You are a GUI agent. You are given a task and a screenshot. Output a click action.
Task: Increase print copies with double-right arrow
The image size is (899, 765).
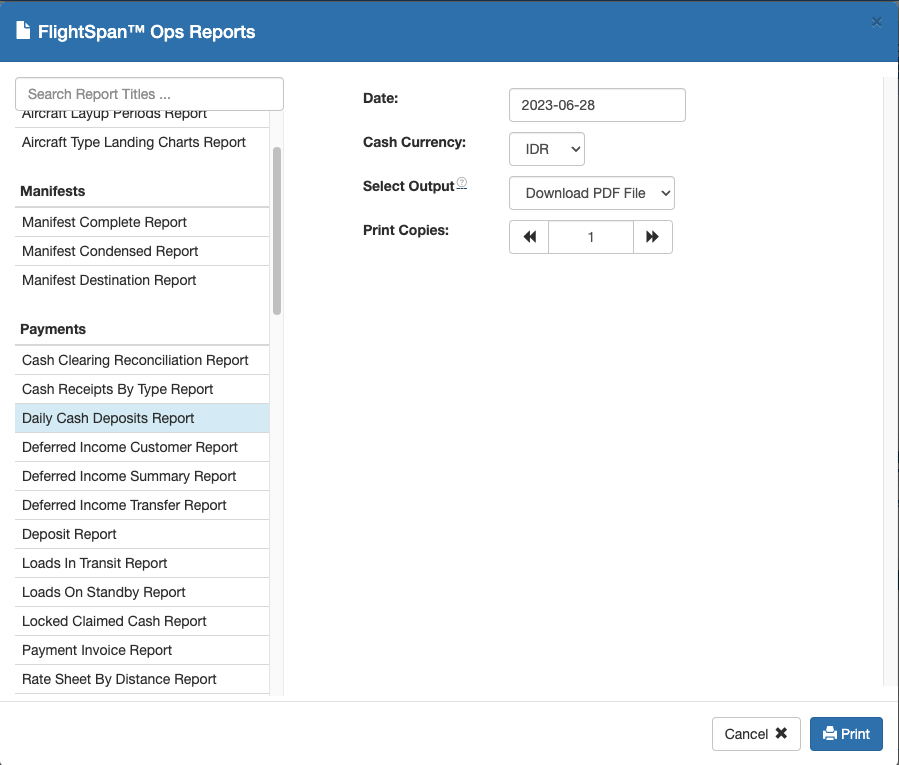click(x=652, y=237)
